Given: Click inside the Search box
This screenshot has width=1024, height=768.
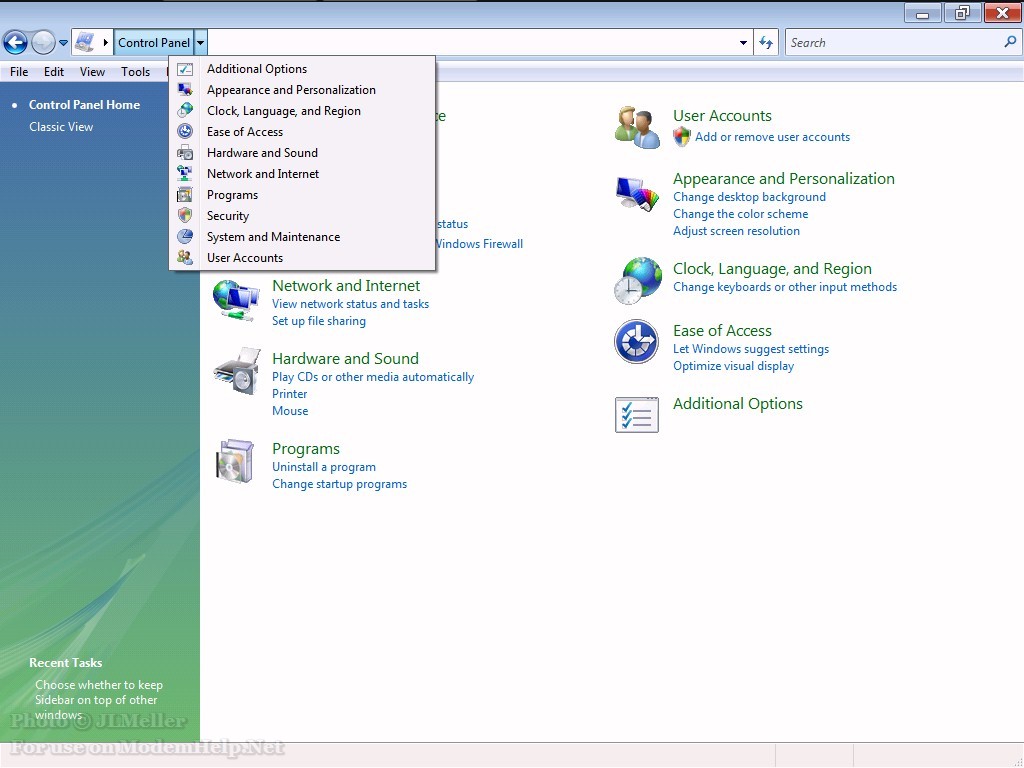Looking at the screenshot, I should click(x=895, y=43).
